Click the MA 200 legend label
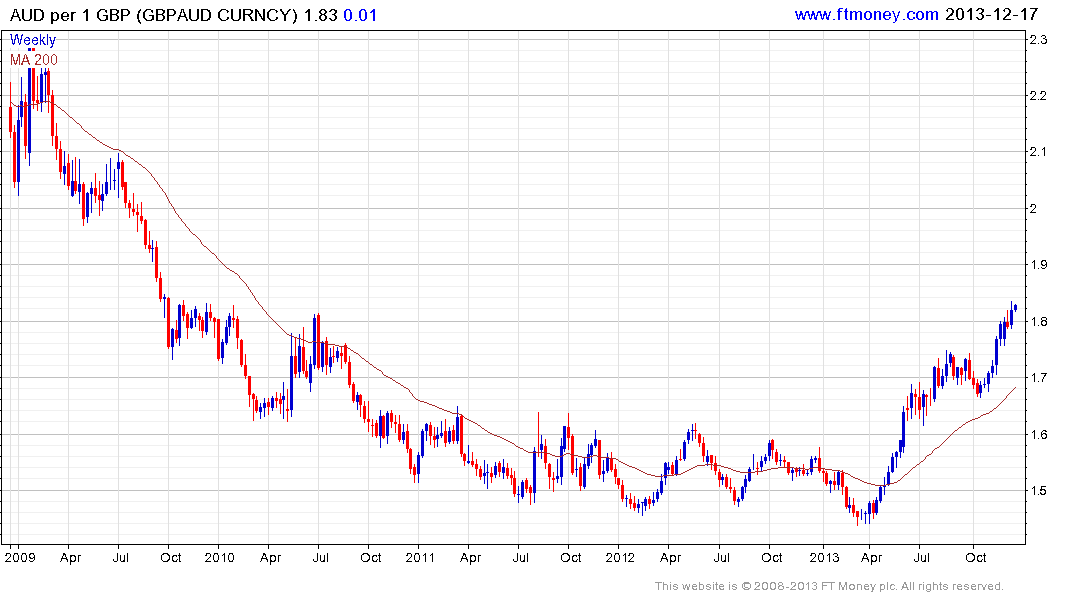 (x=34, y=60)
